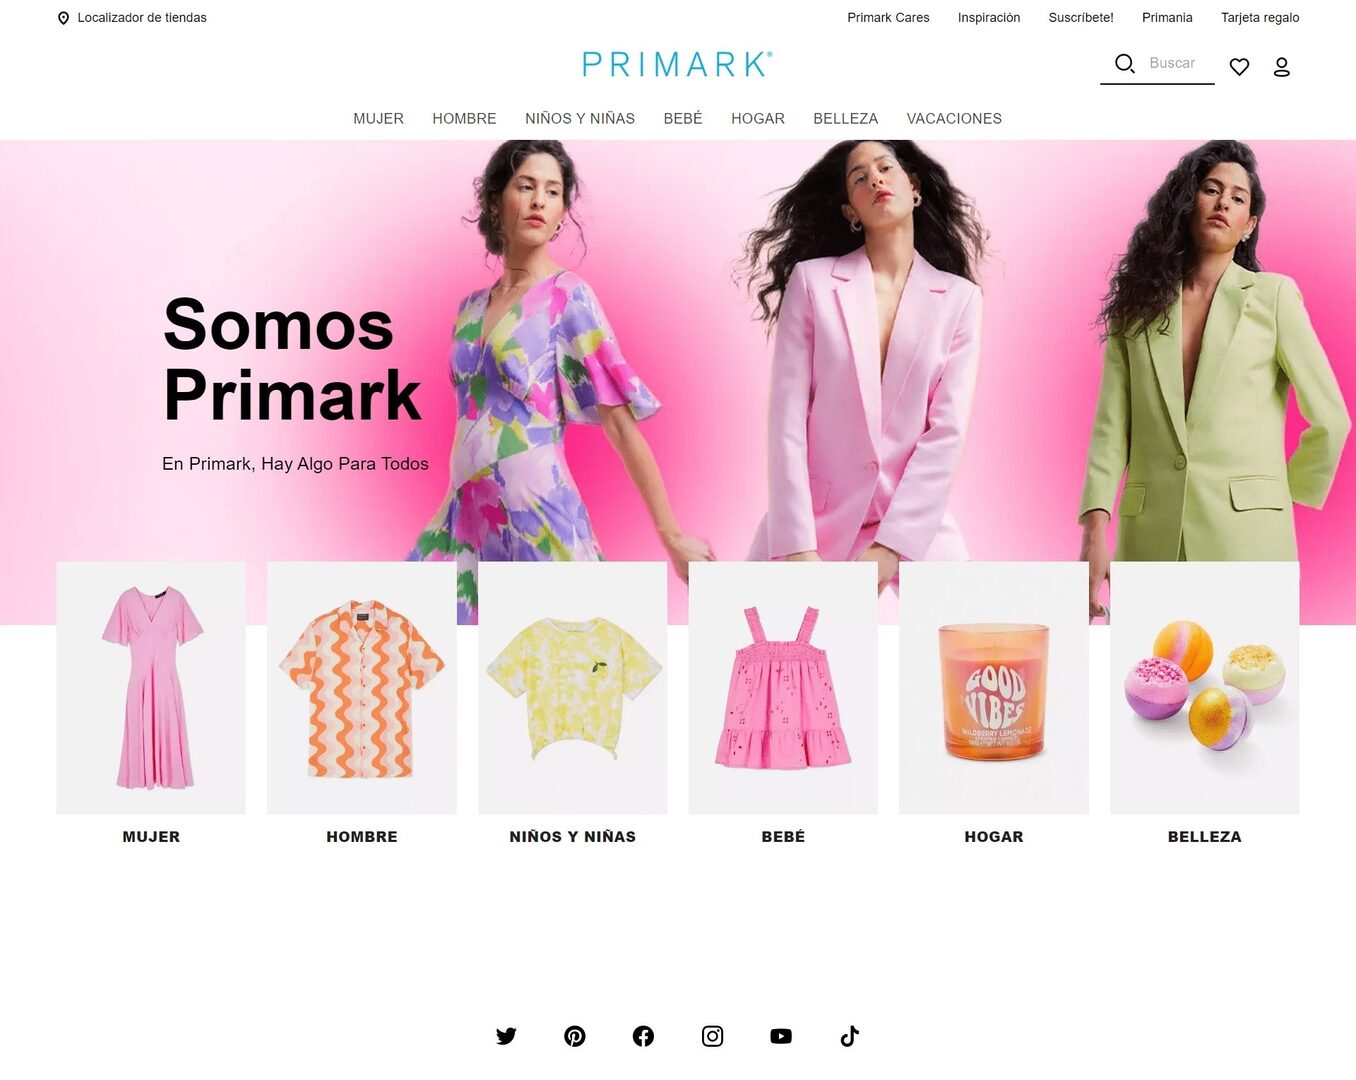Open the TikTok icon
The width and height of the screenshot is (1356, 1080).
click(850, 1036)
